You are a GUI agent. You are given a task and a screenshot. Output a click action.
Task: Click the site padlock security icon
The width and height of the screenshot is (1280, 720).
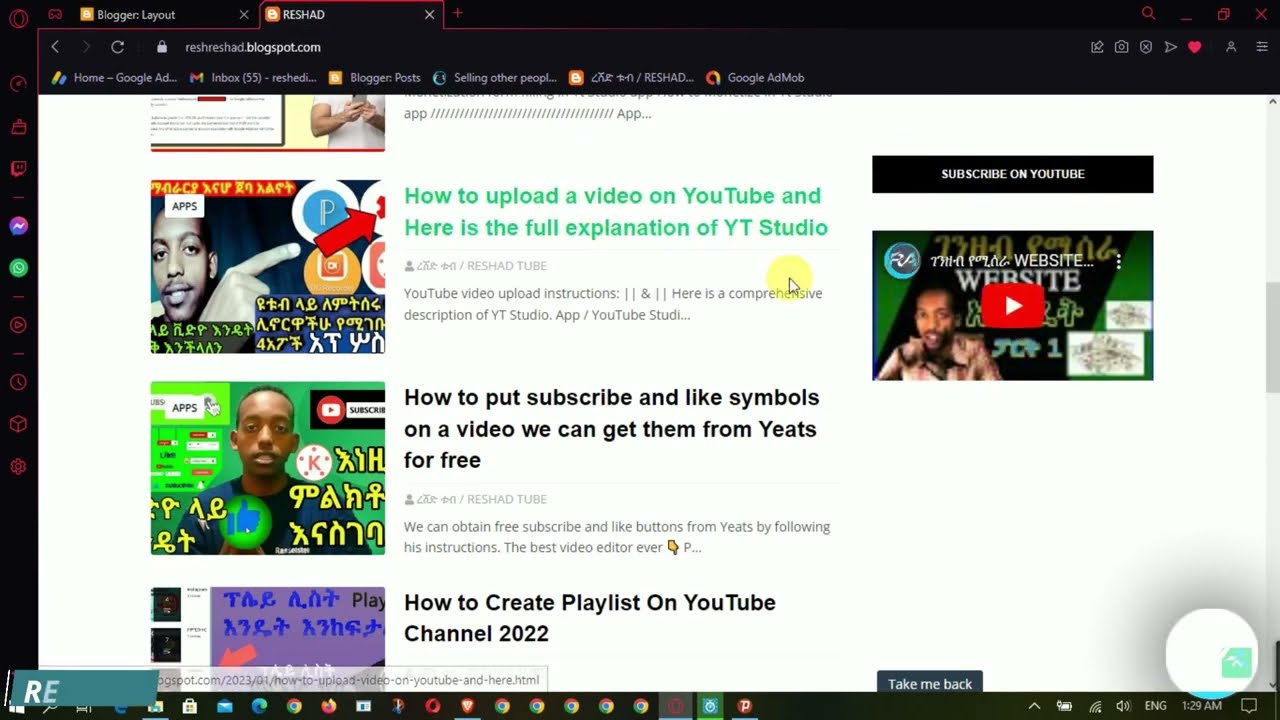tap(162, 47)
